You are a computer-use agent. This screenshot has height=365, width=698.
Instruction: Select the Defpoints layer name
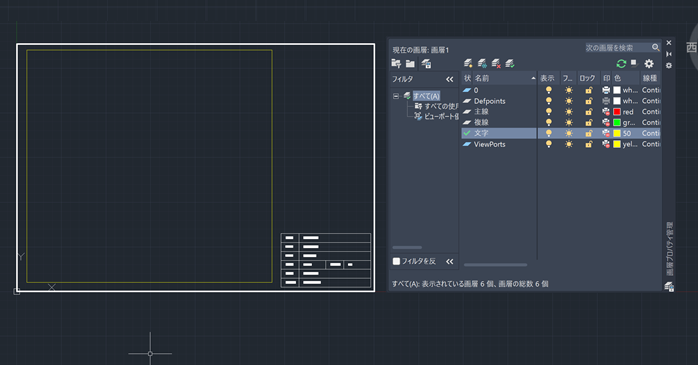coord(490,101)
